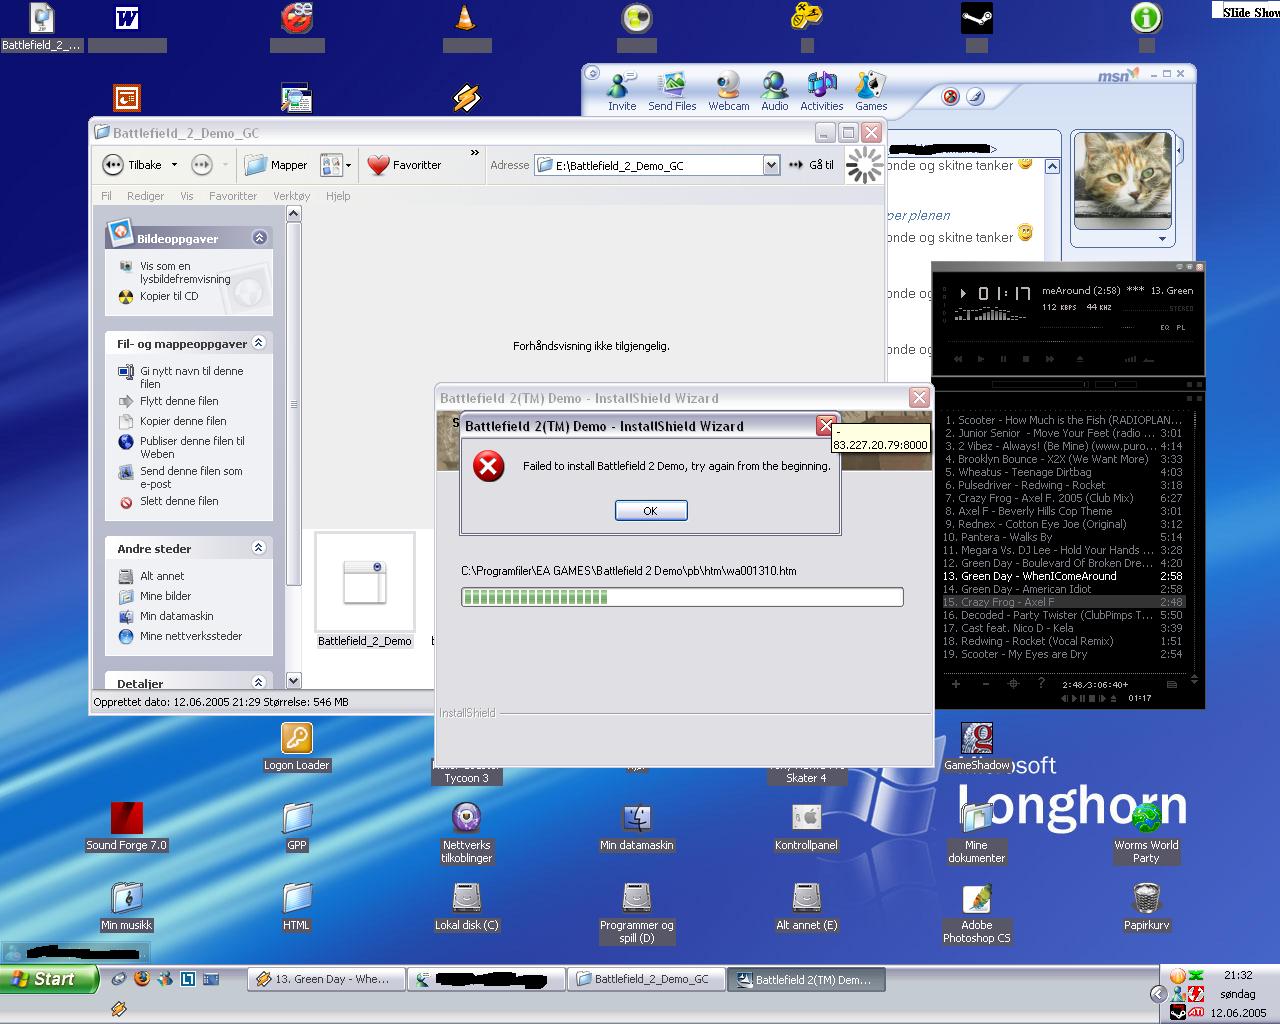Launch Firefox from the quick launch bar
The width and height of the screenshot is (1280, 1024).
[x=142, y=978]
